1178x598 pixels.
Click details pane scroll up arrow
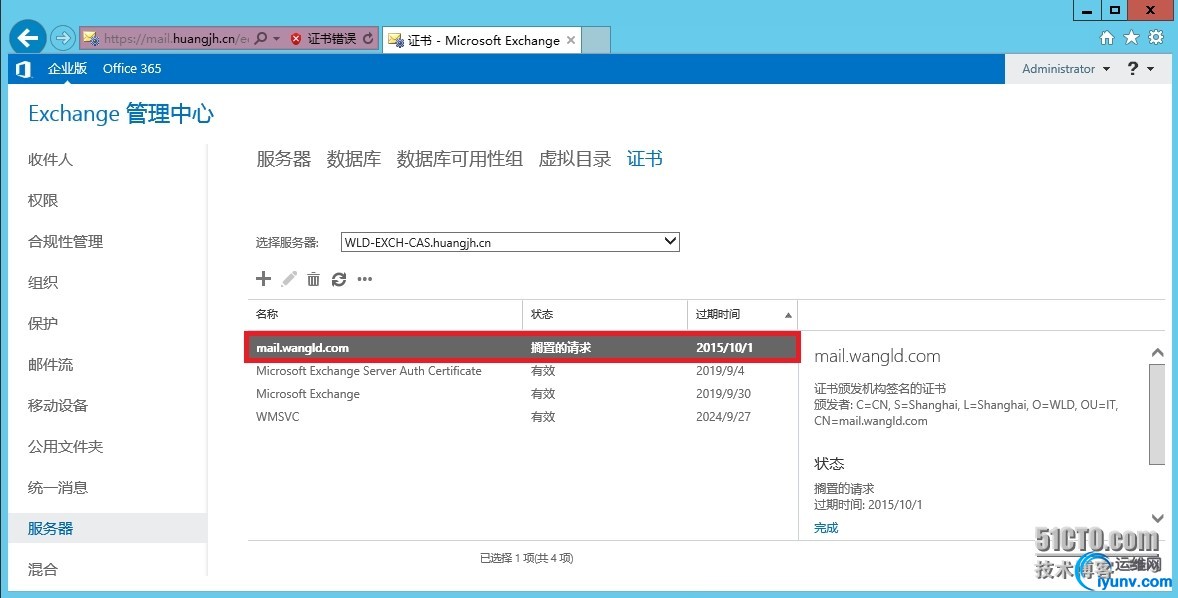pos(1157,352)
